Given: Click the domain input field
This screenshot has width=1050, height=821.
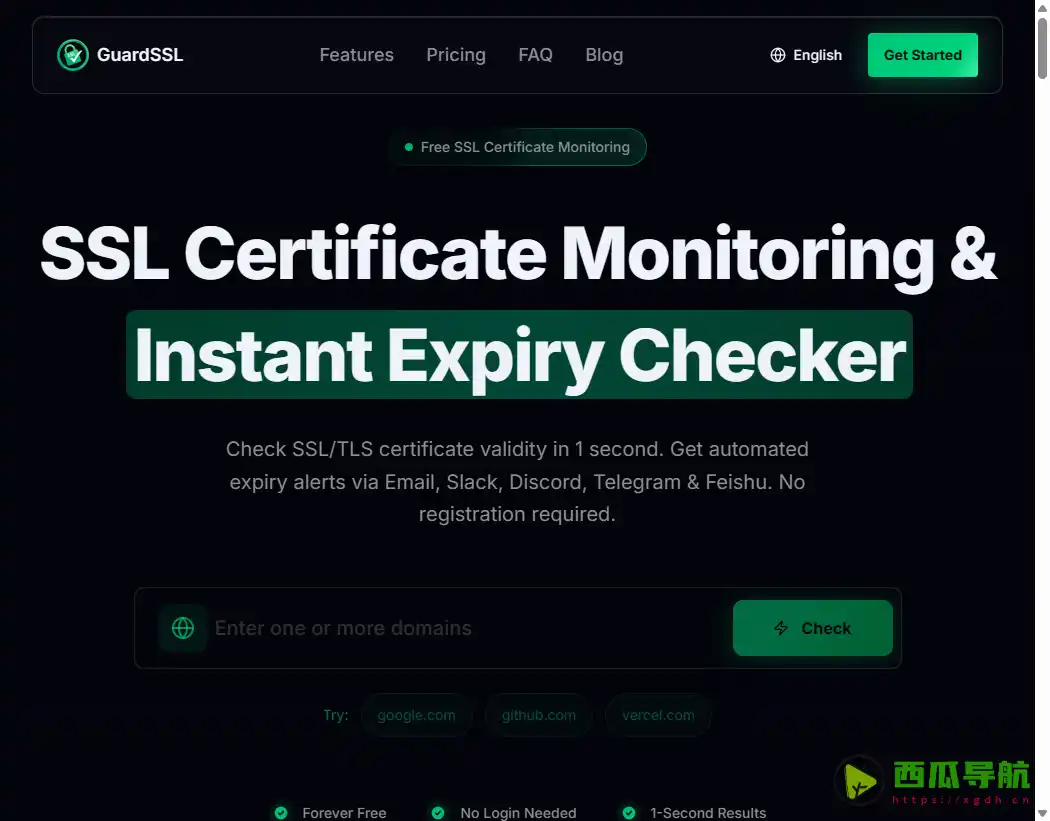Looking at the screenshot, I should 450,628.
